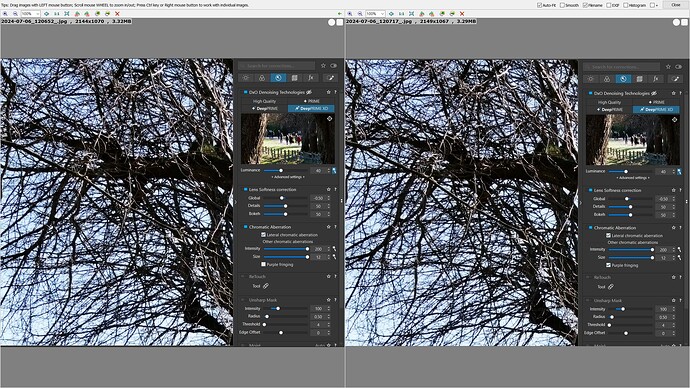Rotate the right image counter-clockwise

tap(422, 14)
